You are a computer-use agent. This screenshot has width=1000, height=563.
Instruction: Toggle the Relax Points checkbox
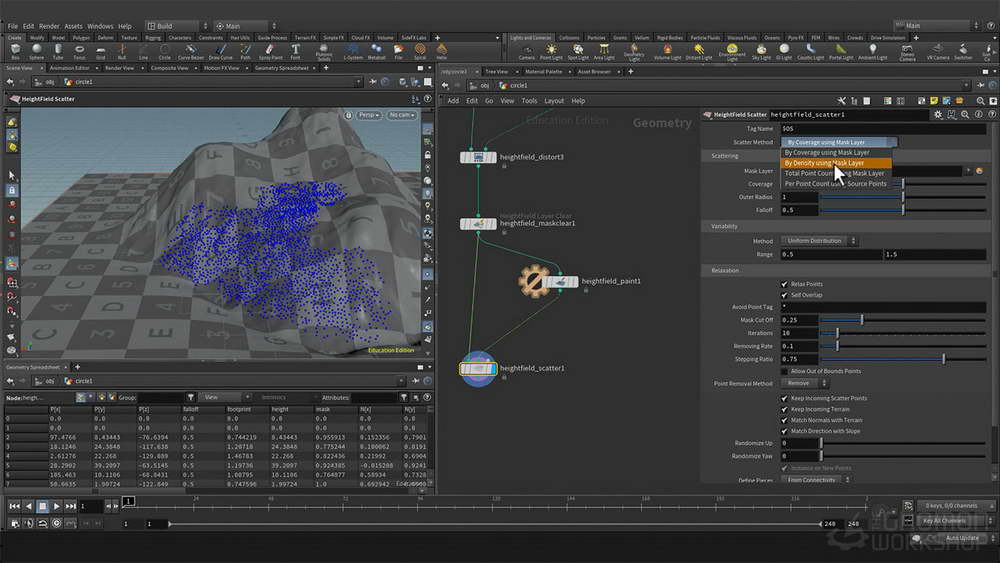click(x=784, y=284)
